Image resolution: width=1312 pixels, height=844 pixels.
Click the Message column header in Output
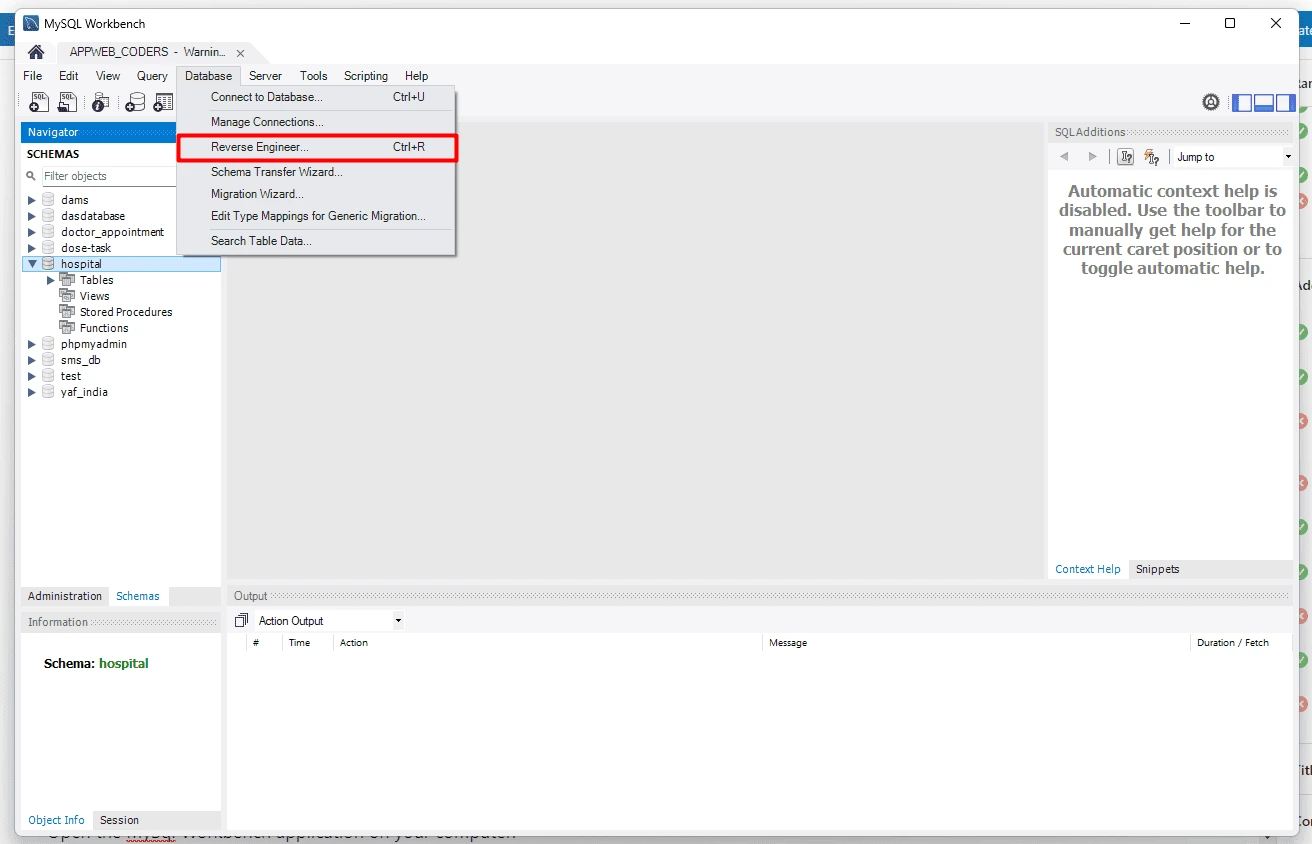click(976, 643)
